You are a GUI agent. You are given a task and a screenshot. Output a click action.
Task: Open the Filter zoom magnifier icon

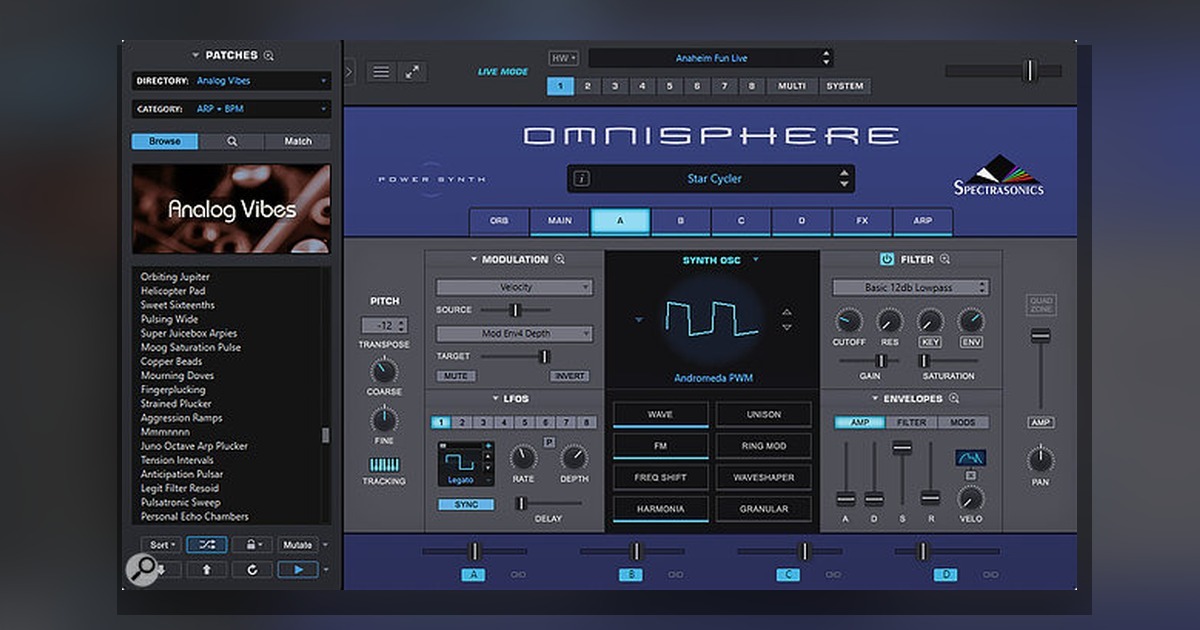(945, 259)
